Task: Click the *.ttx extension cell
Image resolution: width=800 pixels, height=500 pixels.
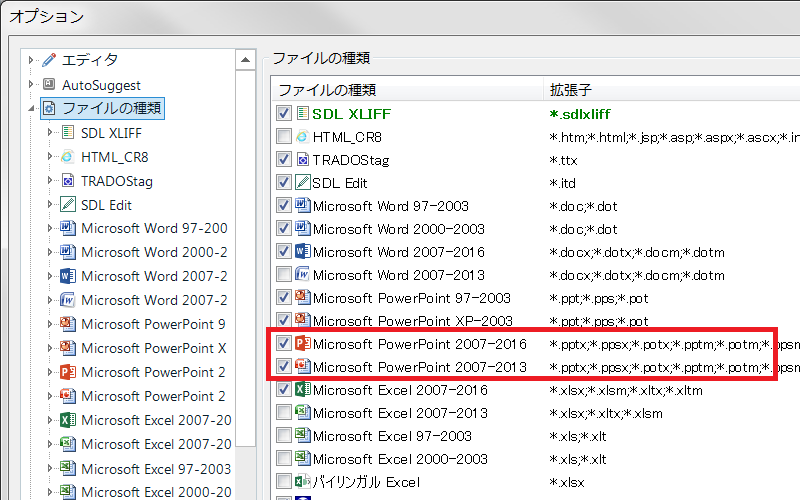Action: (x=563, y=160)
